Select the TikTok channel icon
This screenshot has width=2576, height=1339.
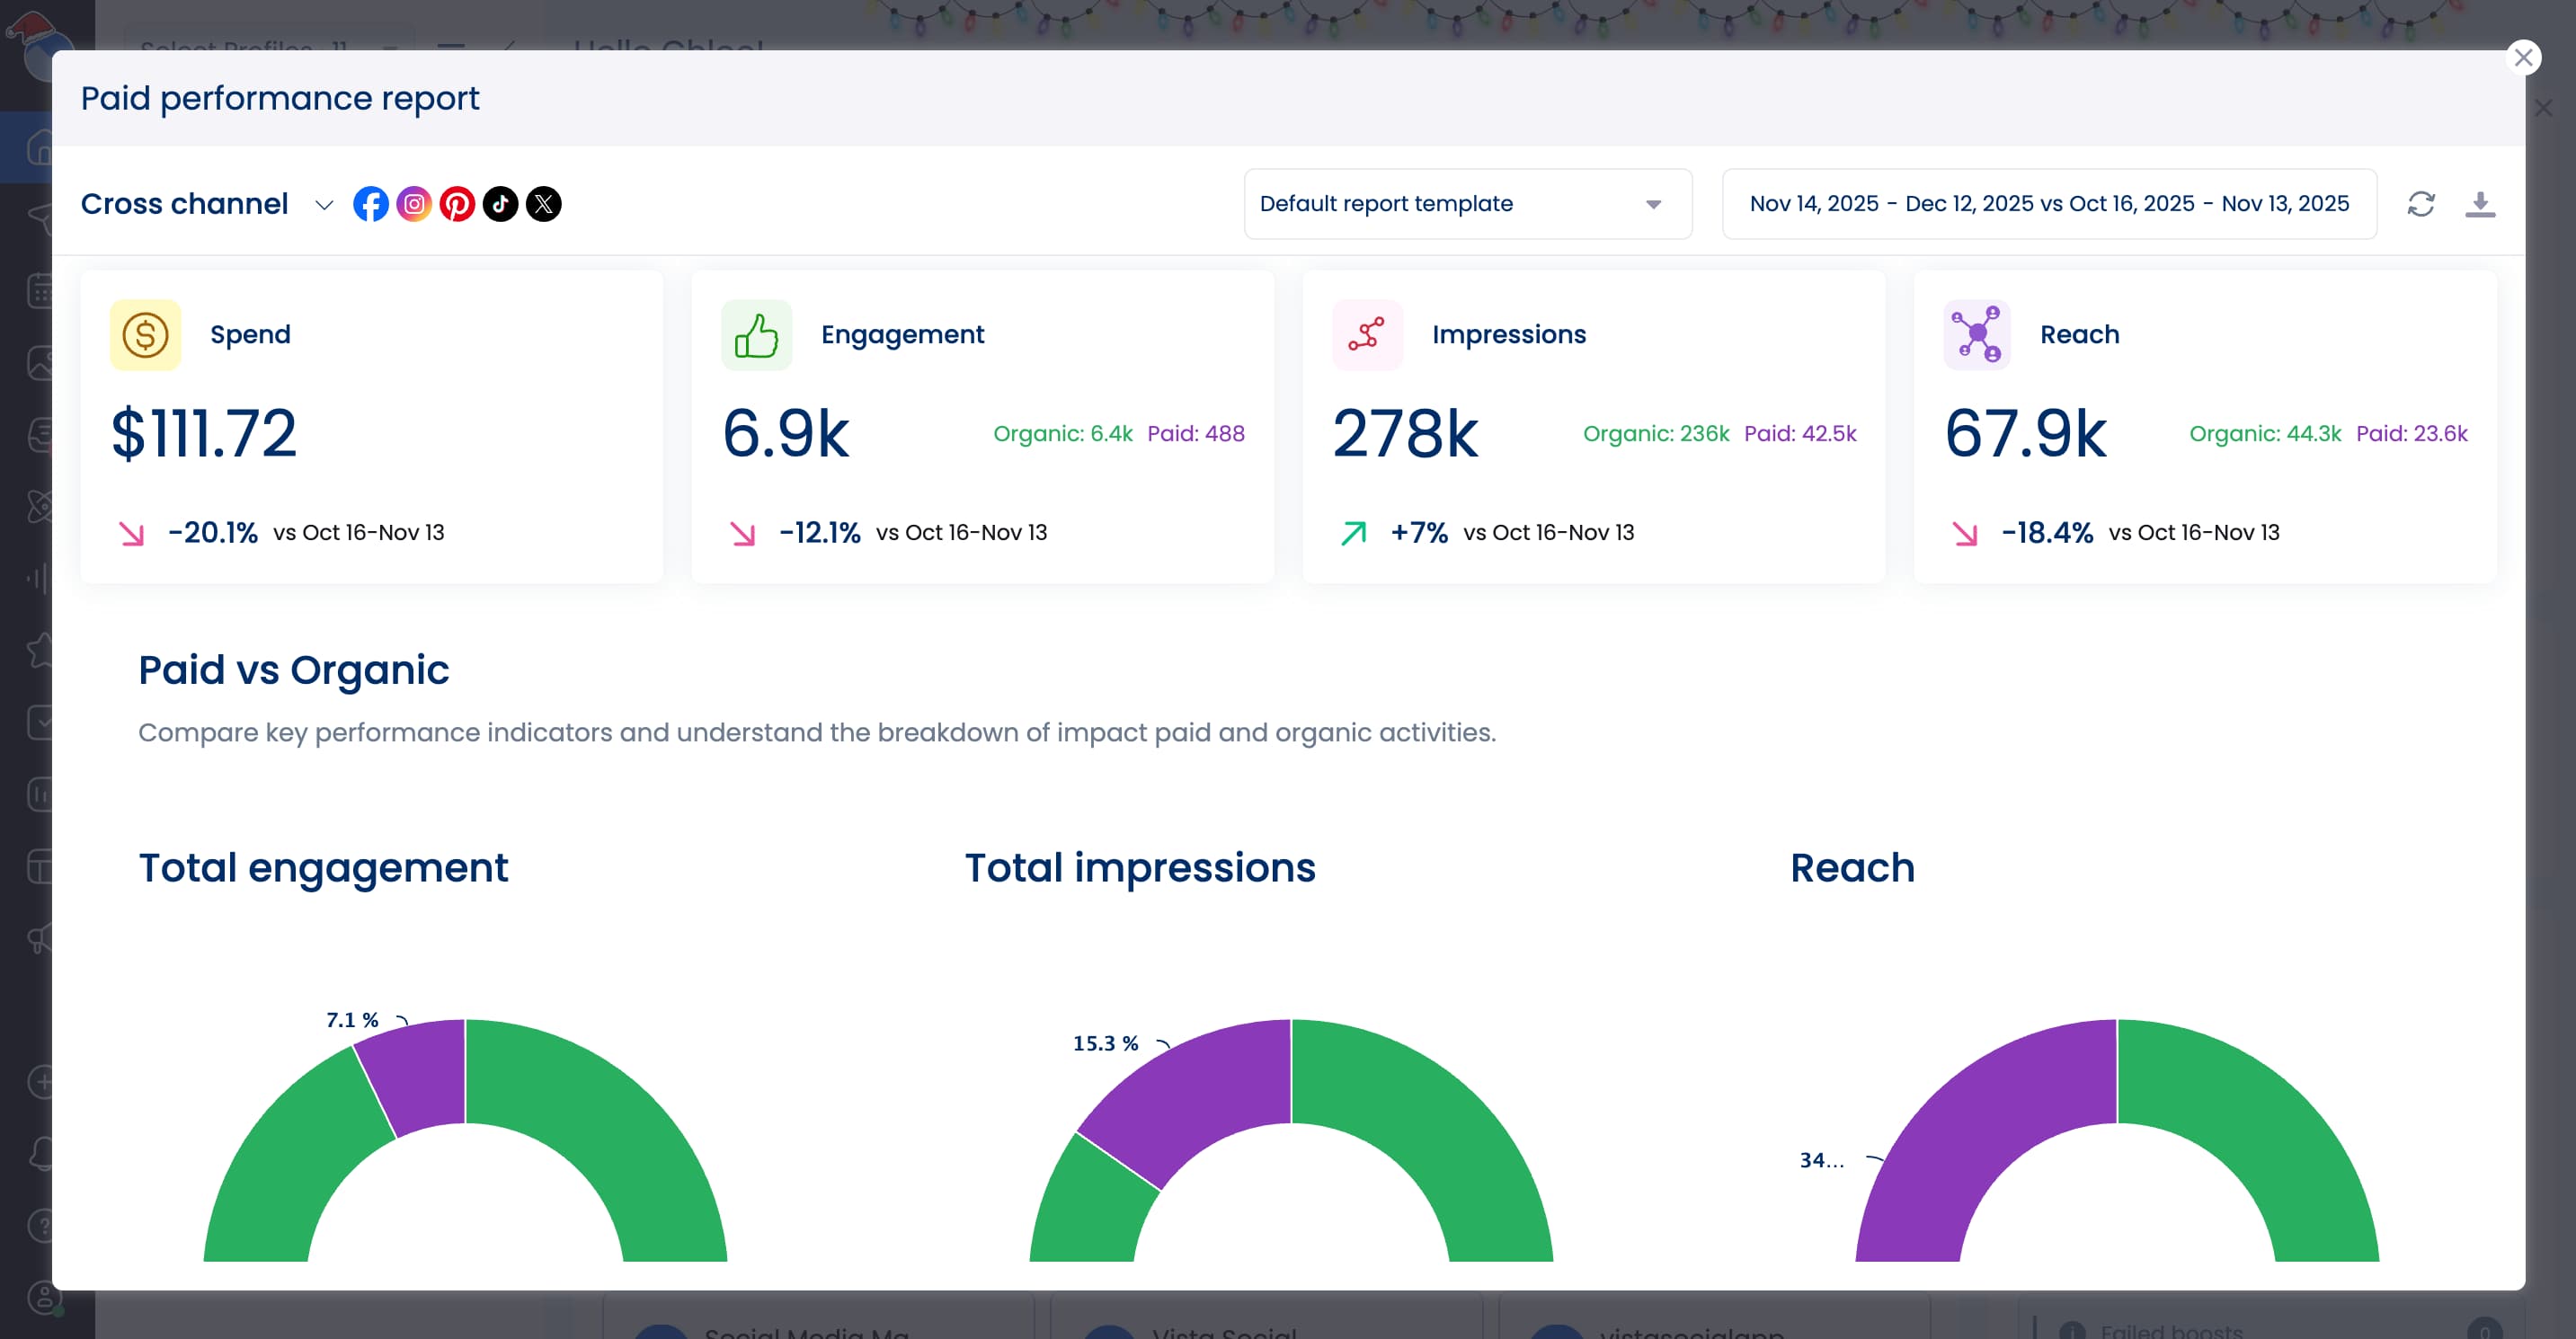pos(501,204)
